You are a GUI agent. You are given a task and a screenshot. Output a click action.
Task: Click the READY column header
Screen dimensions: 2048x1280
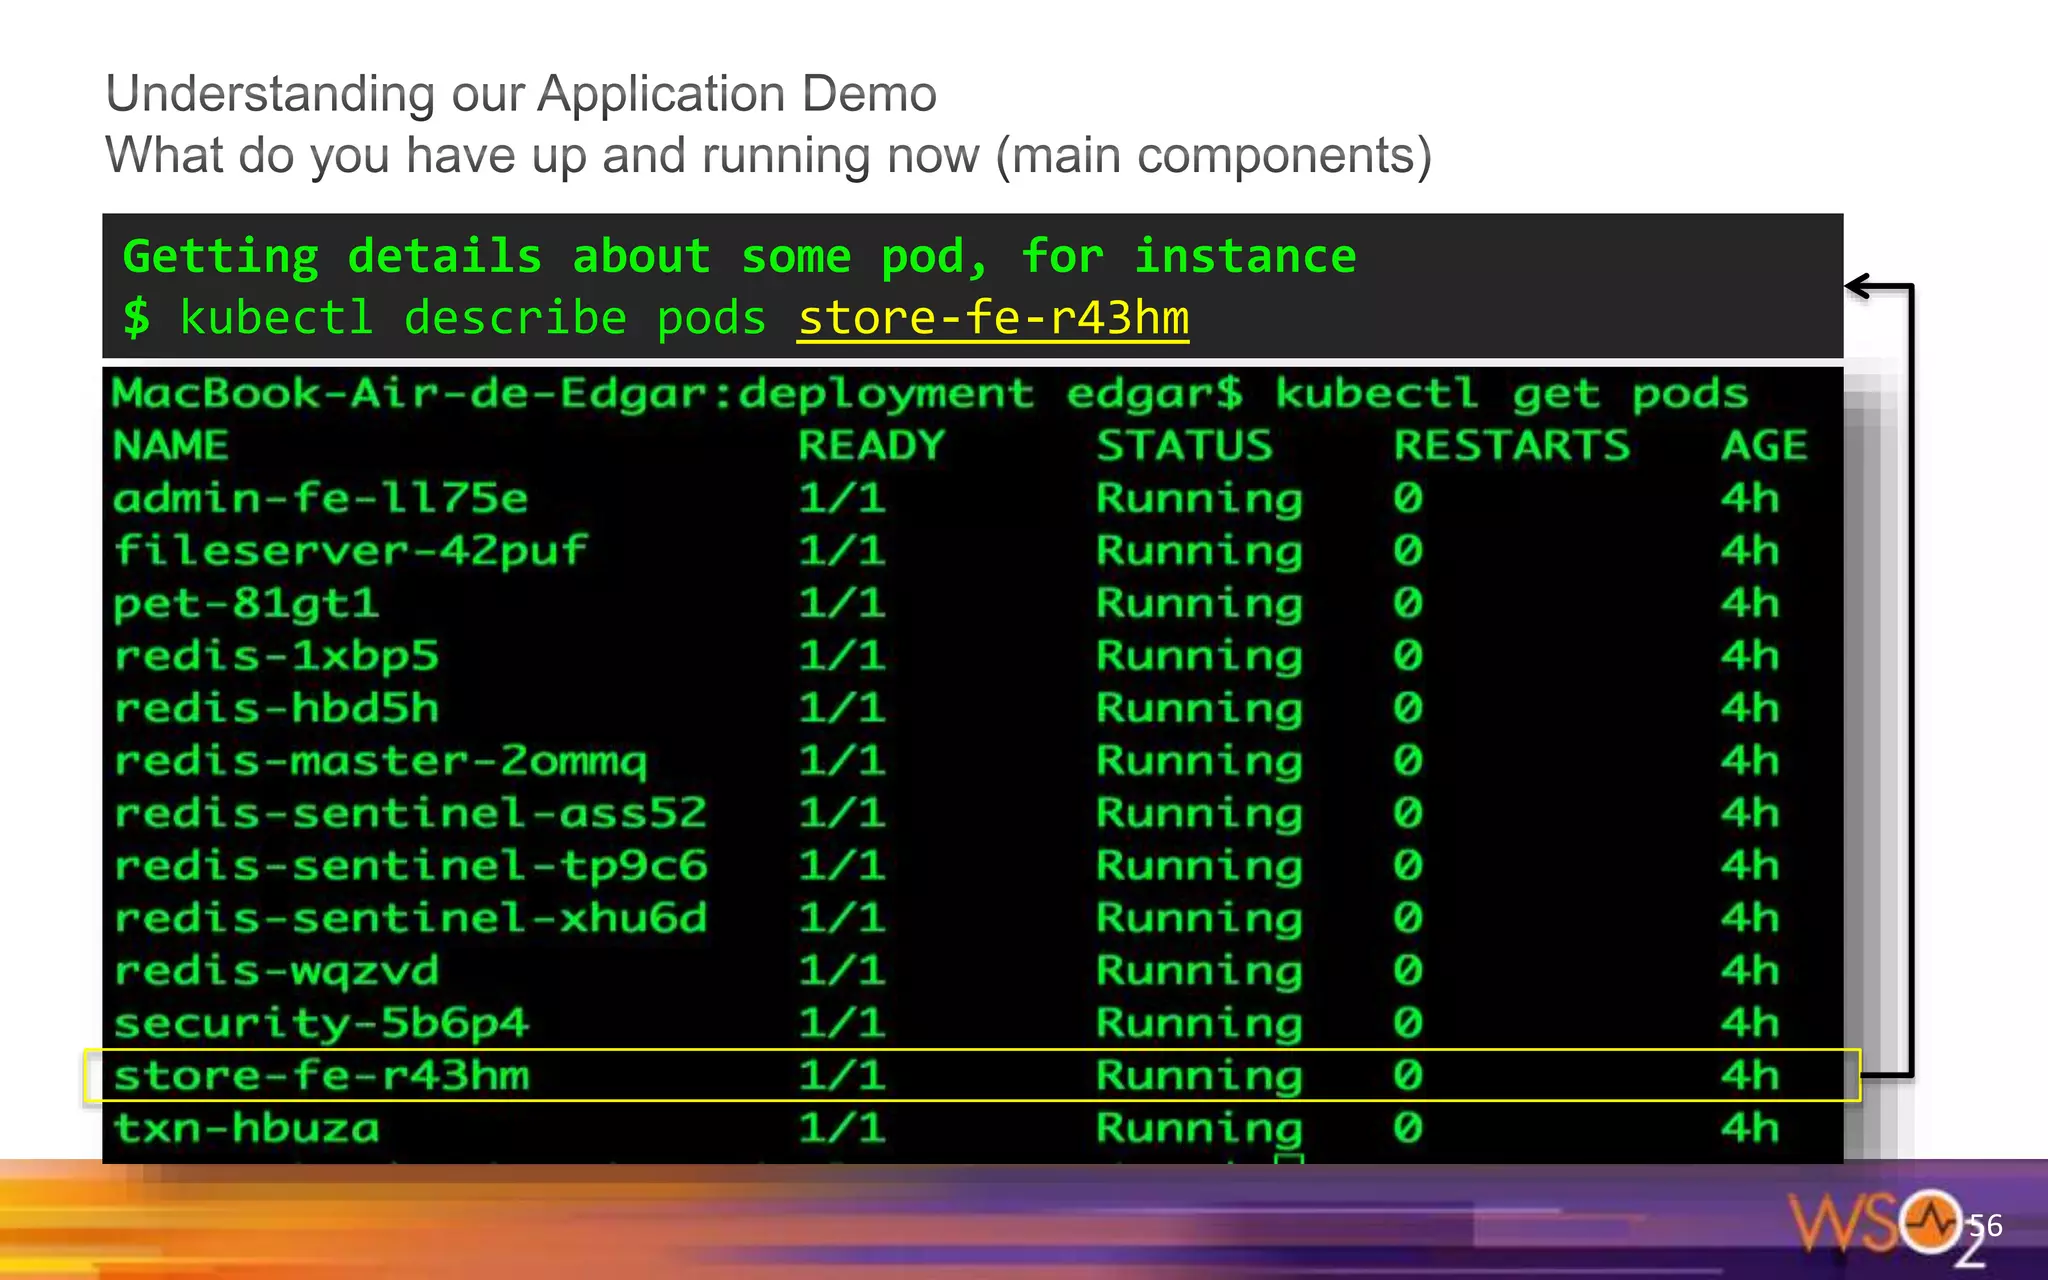click(871, 445)
